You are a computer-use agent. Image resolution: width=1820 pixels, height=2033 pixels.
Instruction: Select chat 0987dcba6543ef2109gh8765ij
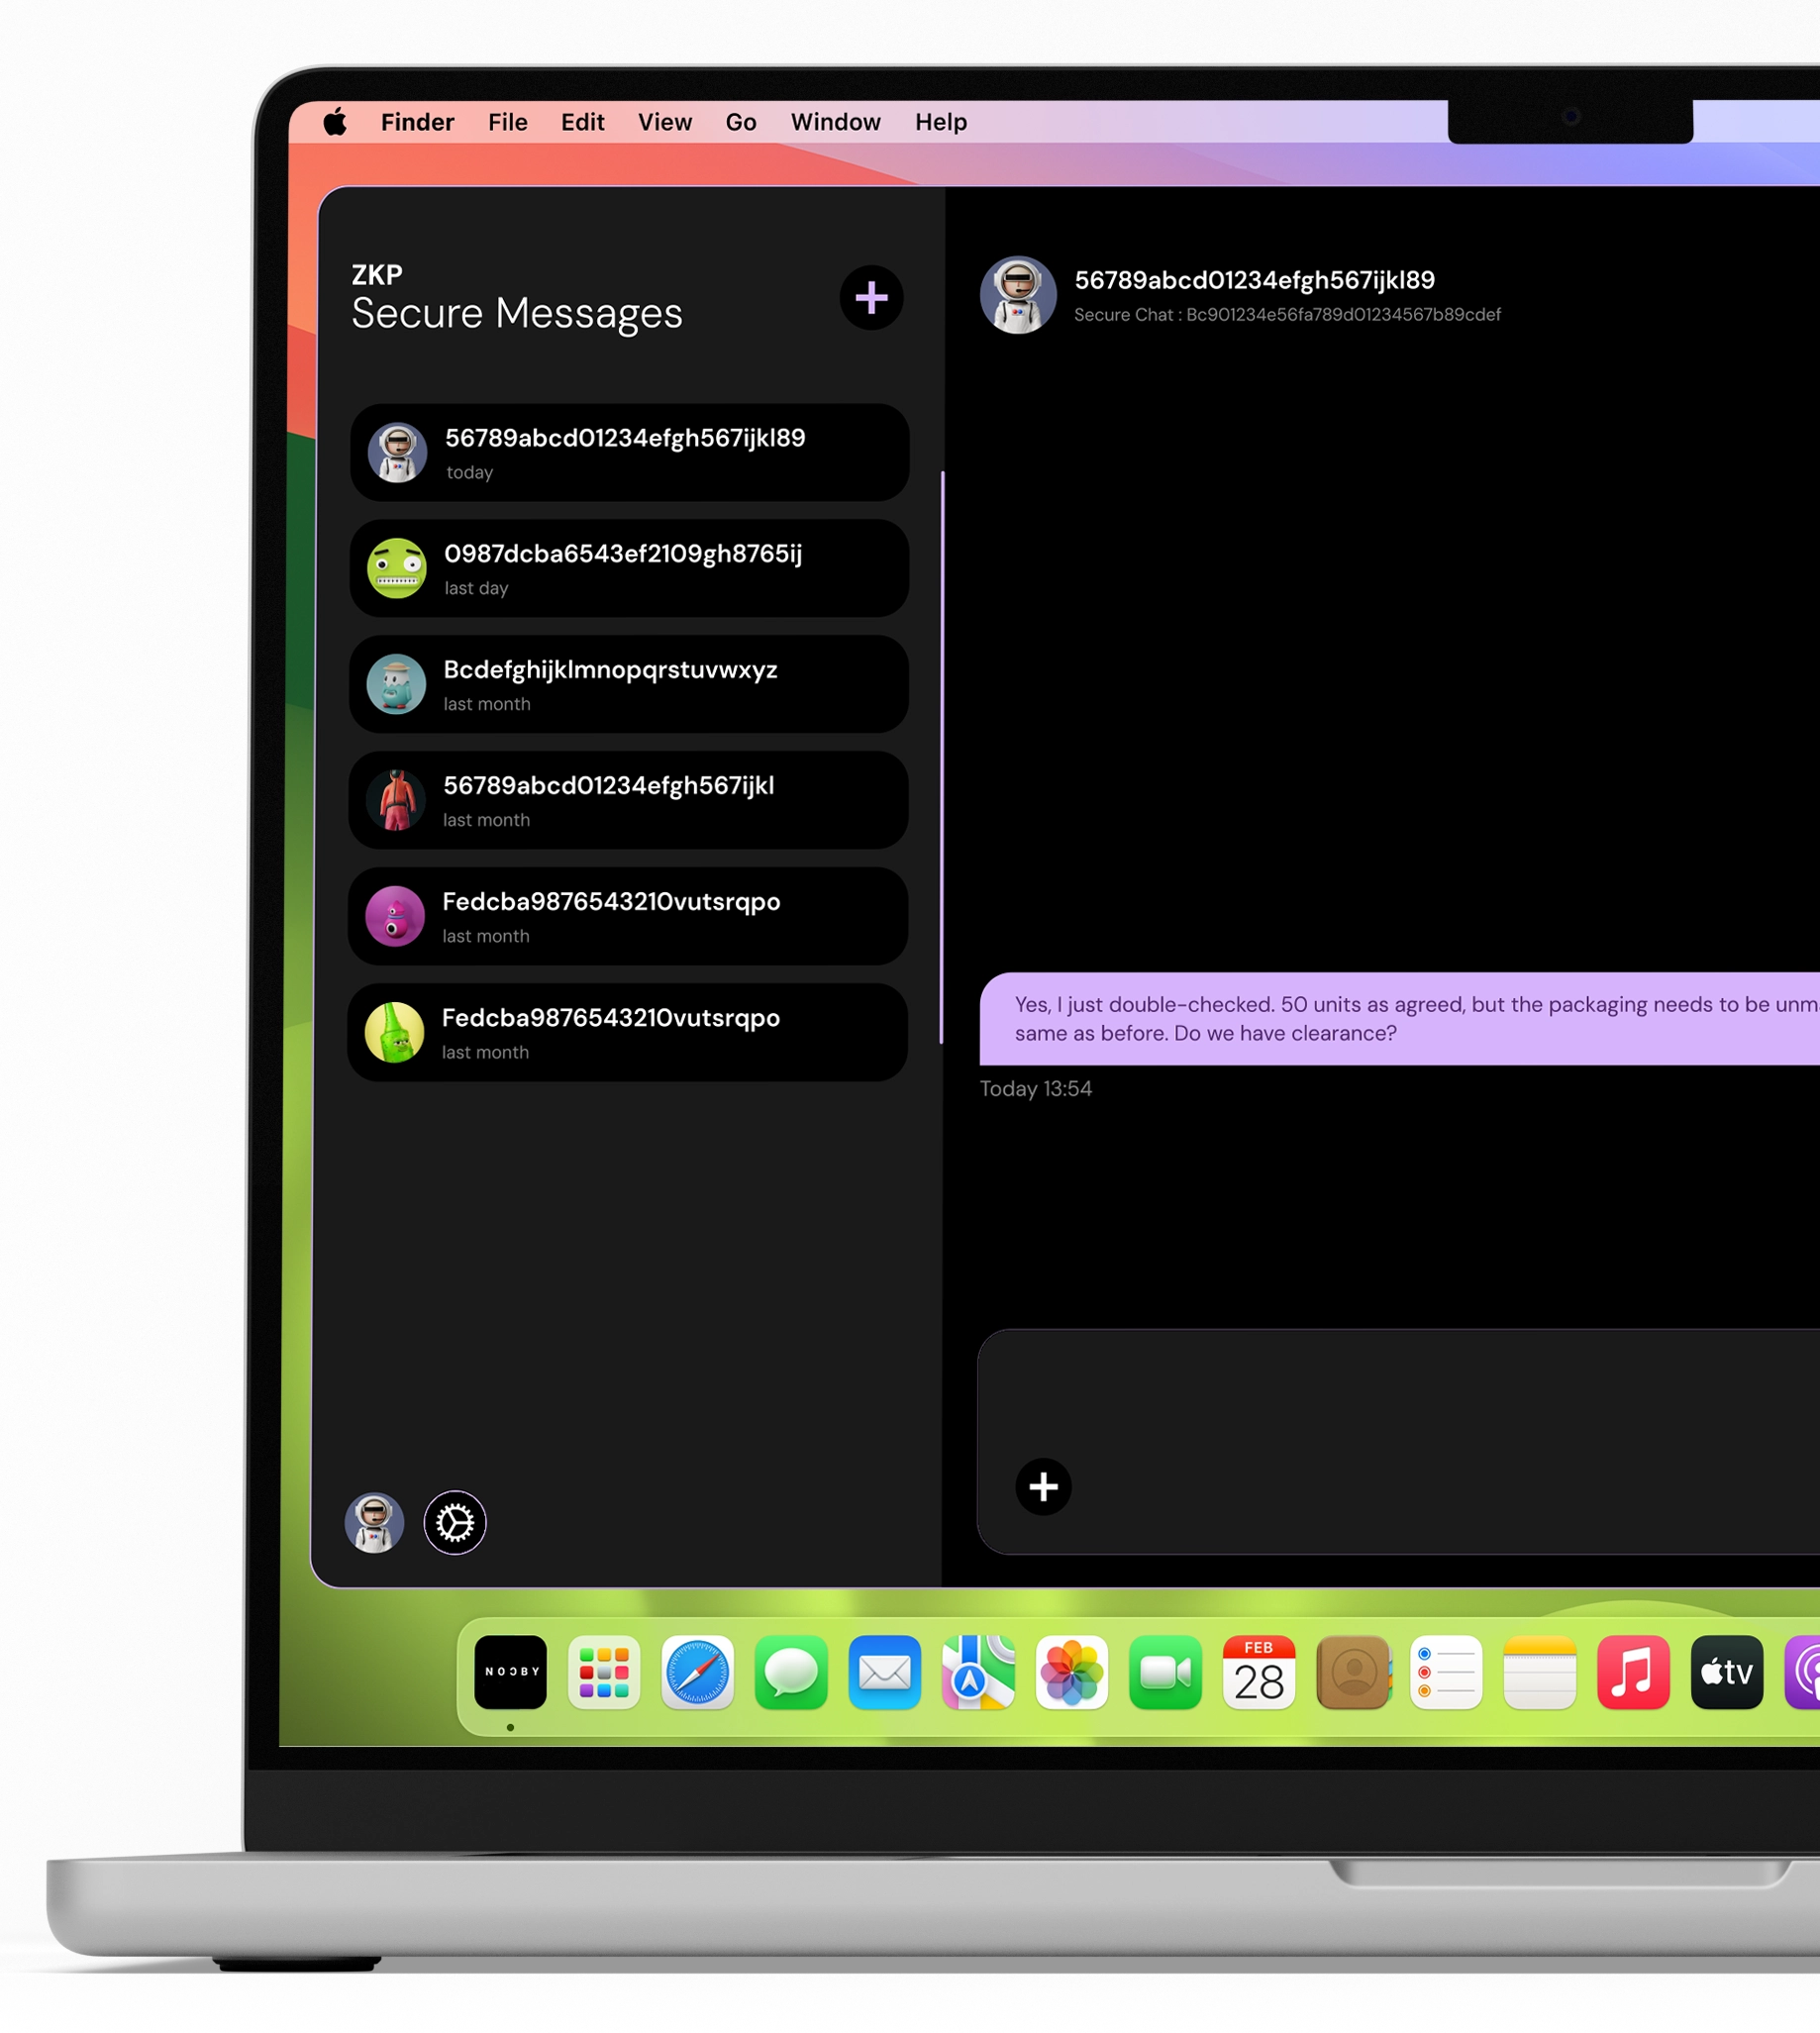click(x=629, y=568)
